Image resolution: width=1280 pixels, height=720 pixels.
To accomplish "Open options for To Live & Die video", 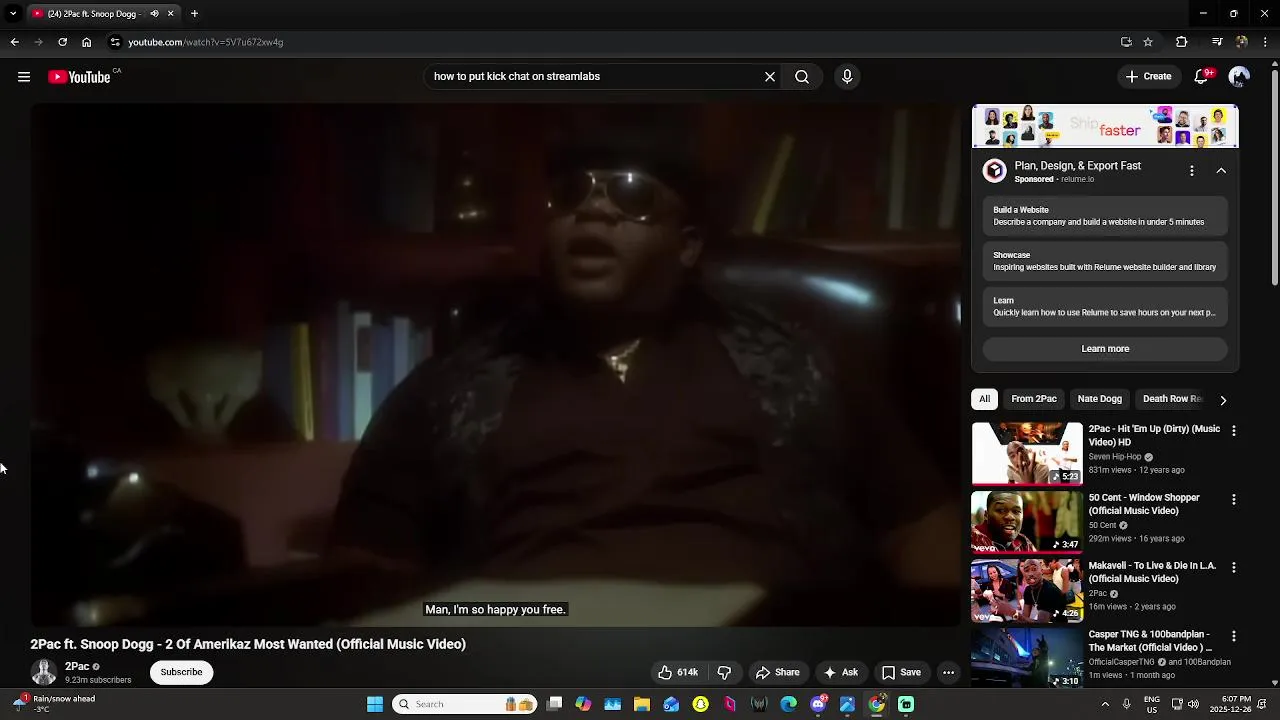I will (x=1234, y=567).
